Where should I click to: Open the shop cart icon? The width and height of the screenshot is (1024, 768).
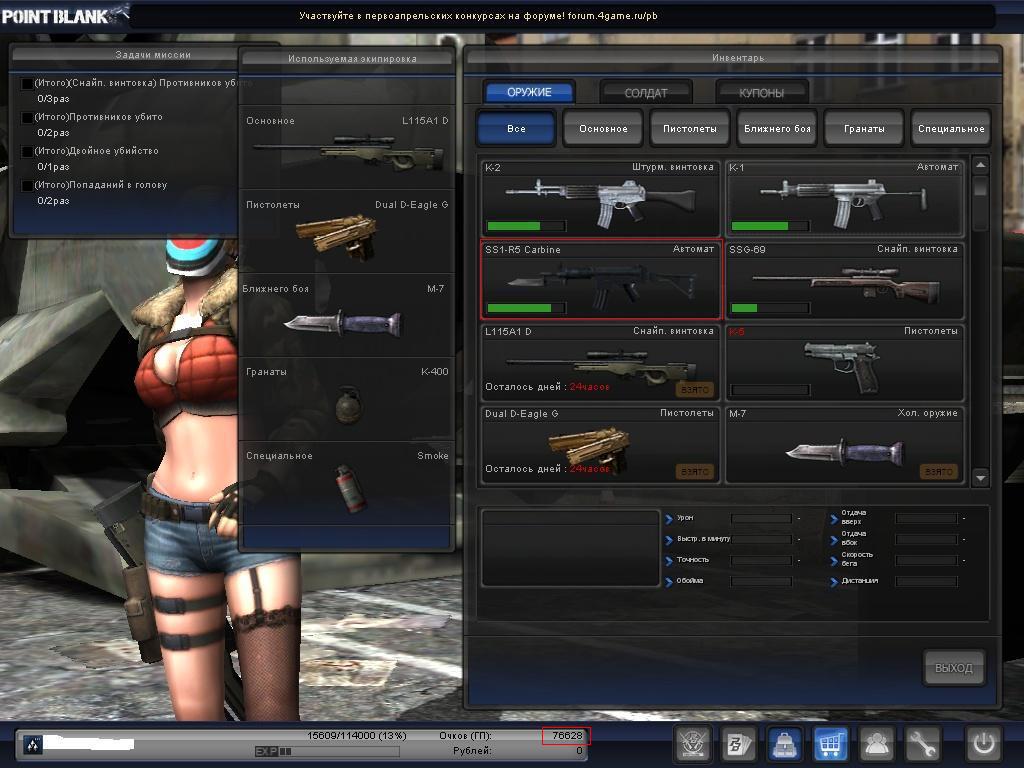(830, 744)
